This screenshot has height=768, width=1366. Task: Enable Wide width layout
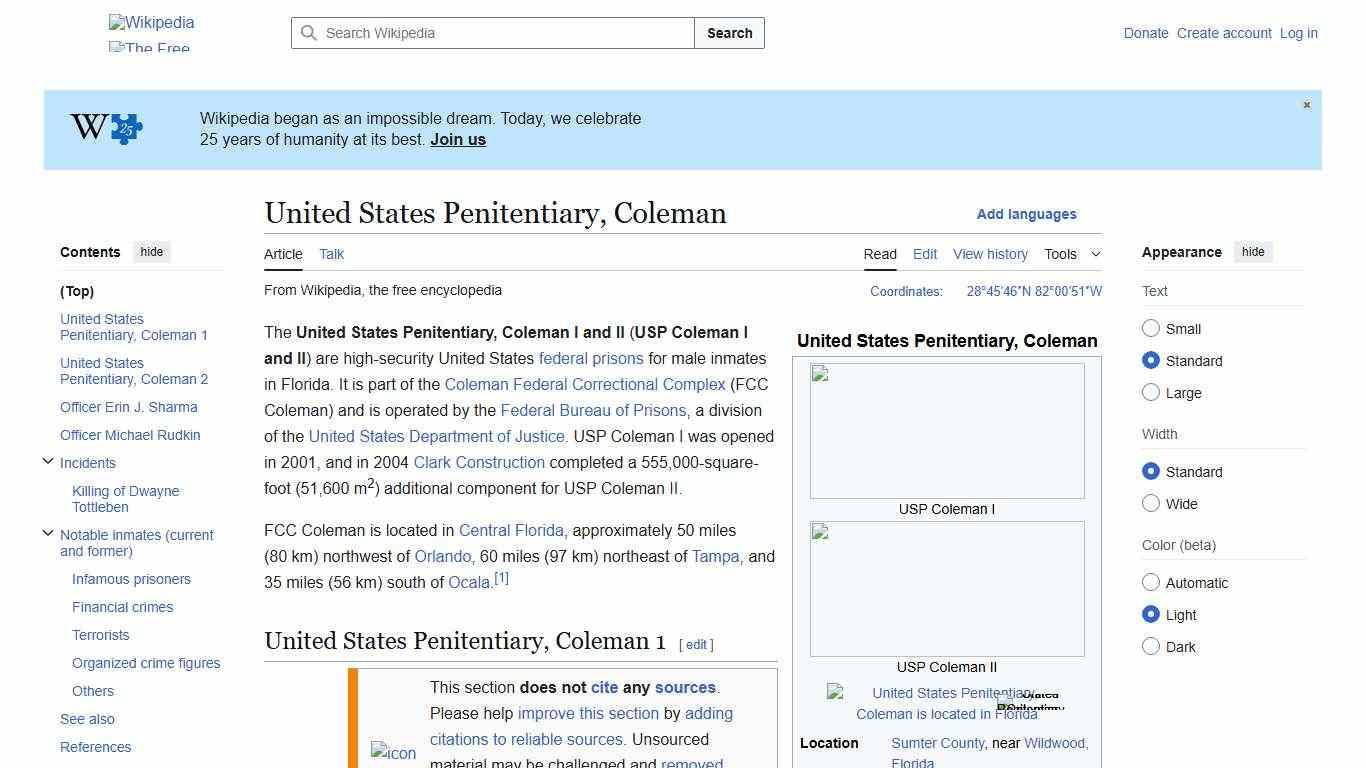[1151, 504]
